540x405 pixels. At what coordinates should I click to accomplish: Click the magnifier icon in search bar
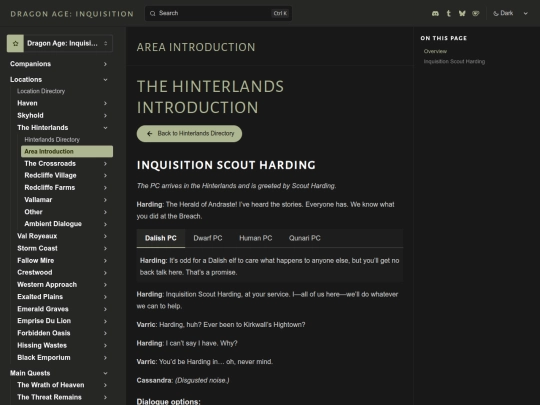[153, 13]
